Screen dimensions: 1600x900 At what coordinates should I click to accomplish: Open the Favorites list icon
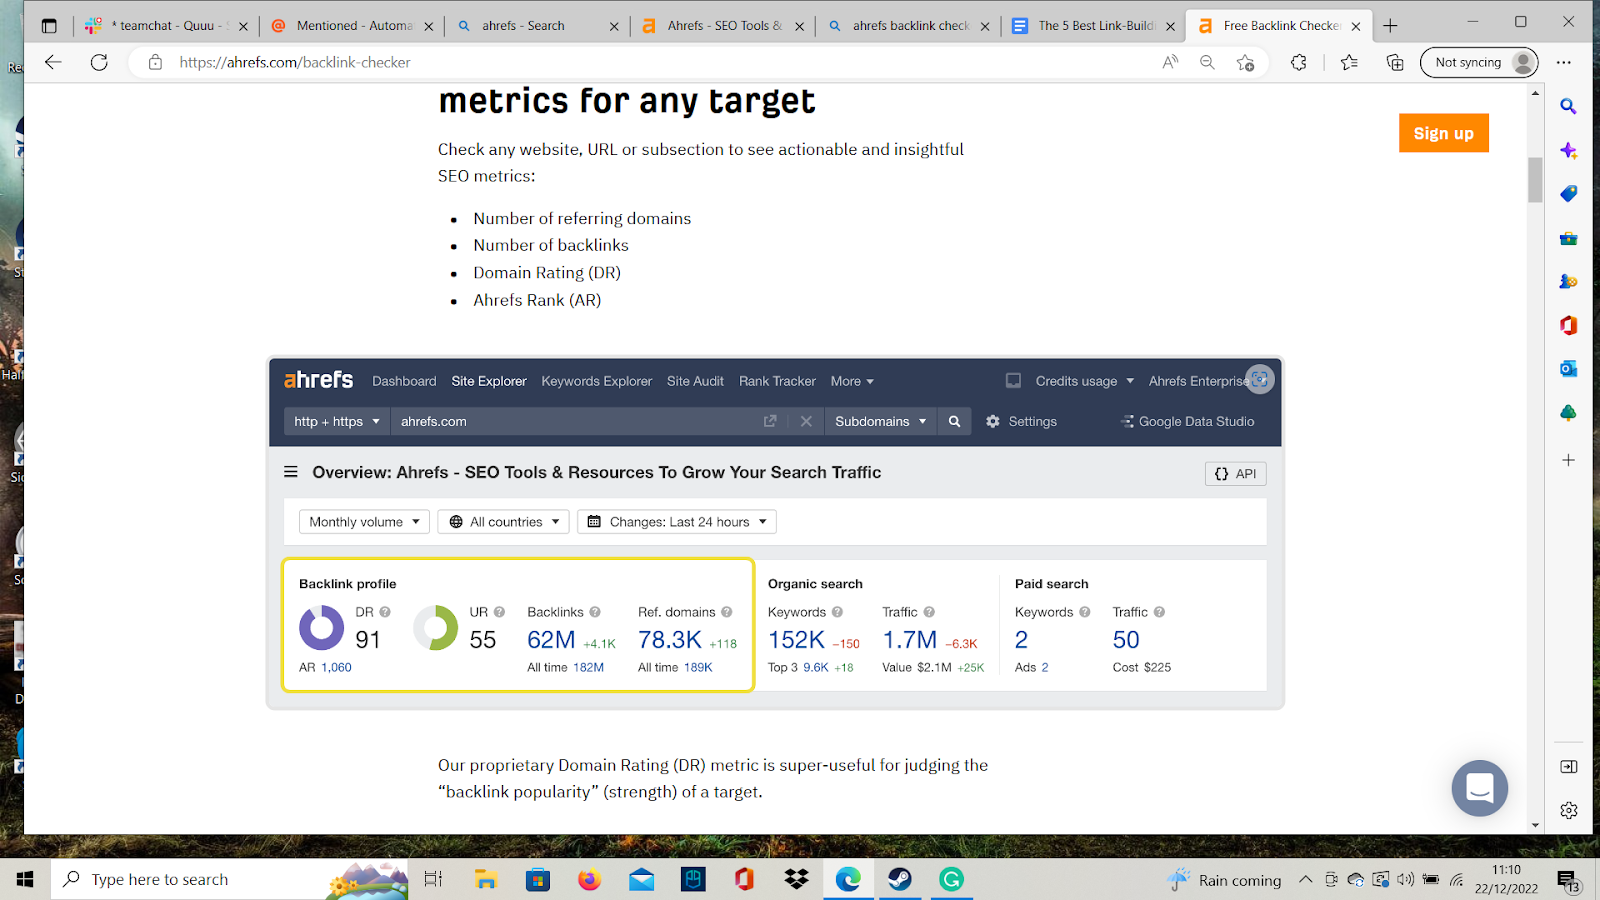tap(1349, 62)
